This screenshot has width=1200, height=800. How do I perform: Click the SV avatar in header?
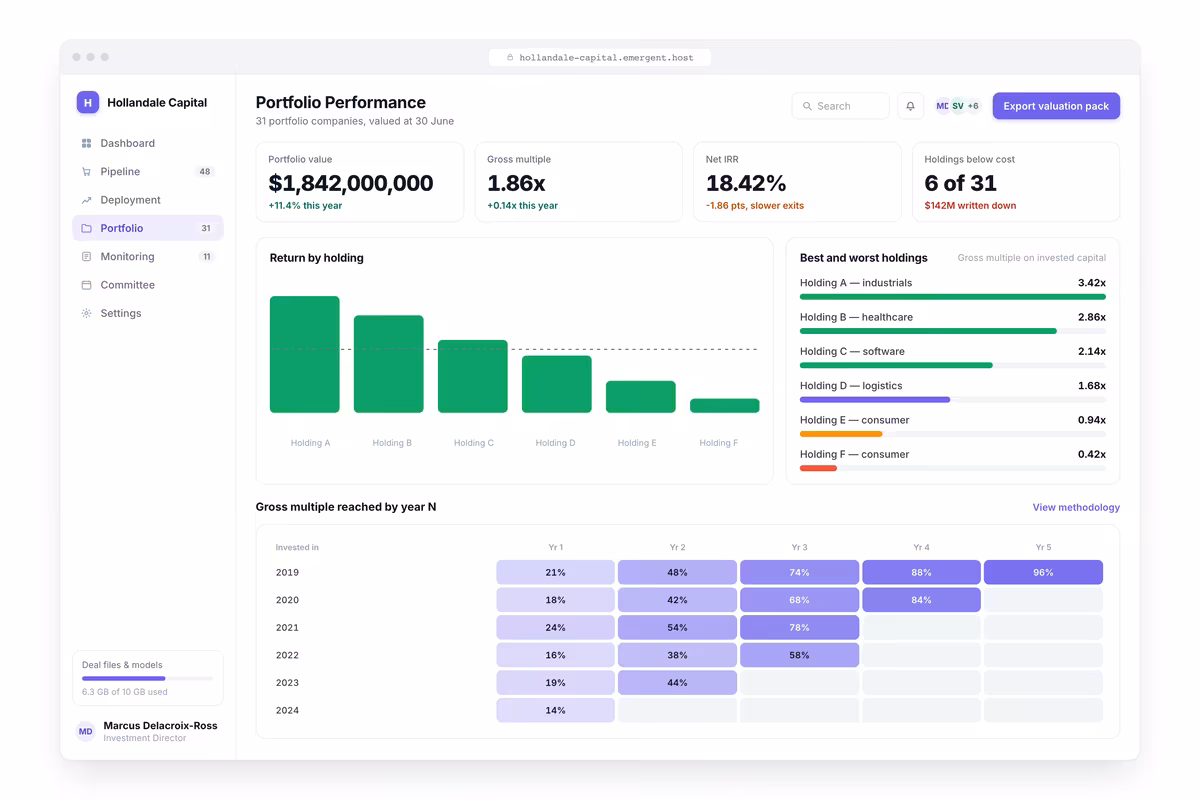pos(958,106)
